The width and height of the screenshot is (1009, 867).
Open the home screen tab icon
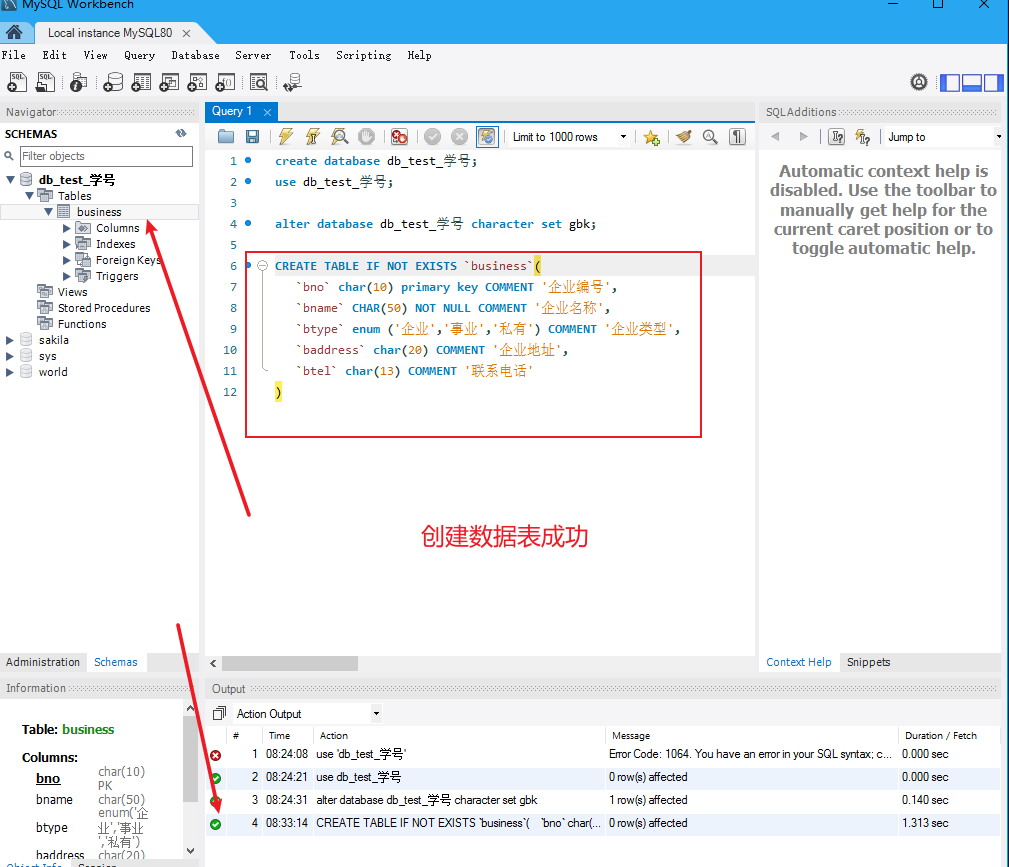14,32
